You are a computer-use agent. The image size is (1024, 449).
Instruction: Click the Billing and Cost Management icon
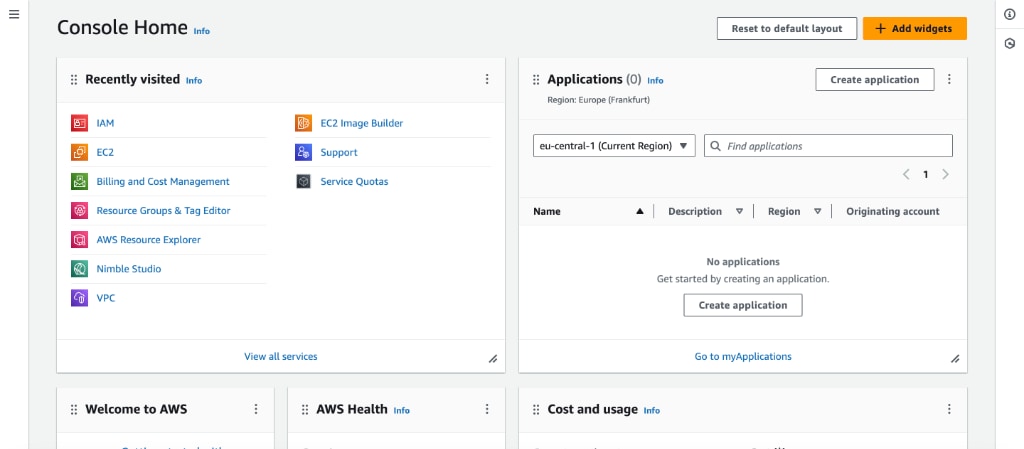(x=80, y=181)
